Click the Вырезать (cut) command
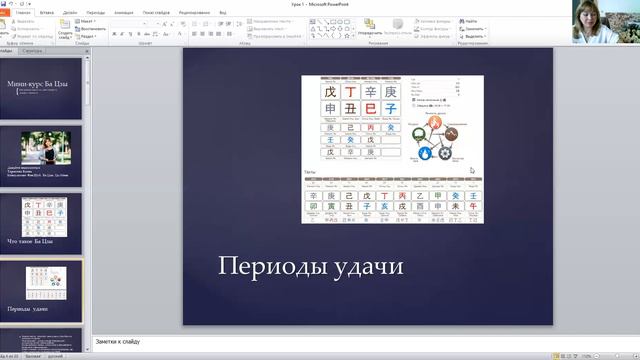Image resolution: width=640 pixels, height=360 pixels. point(23,21)
